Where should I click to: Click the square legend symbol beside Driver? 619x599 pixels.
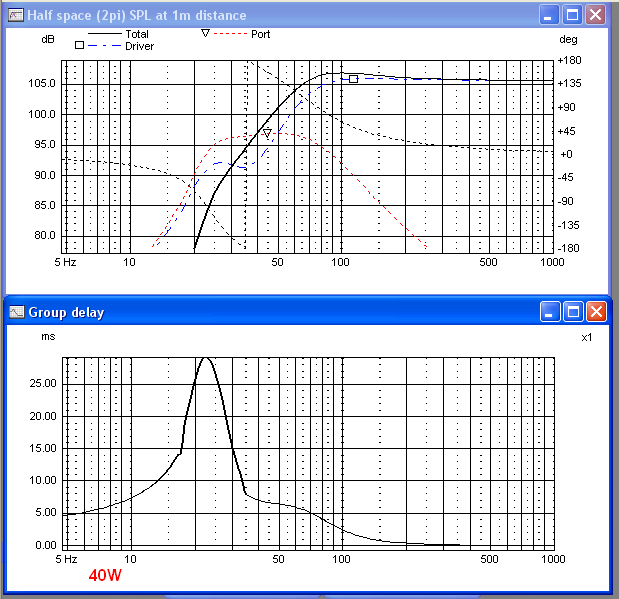click(x=79, y=45)
